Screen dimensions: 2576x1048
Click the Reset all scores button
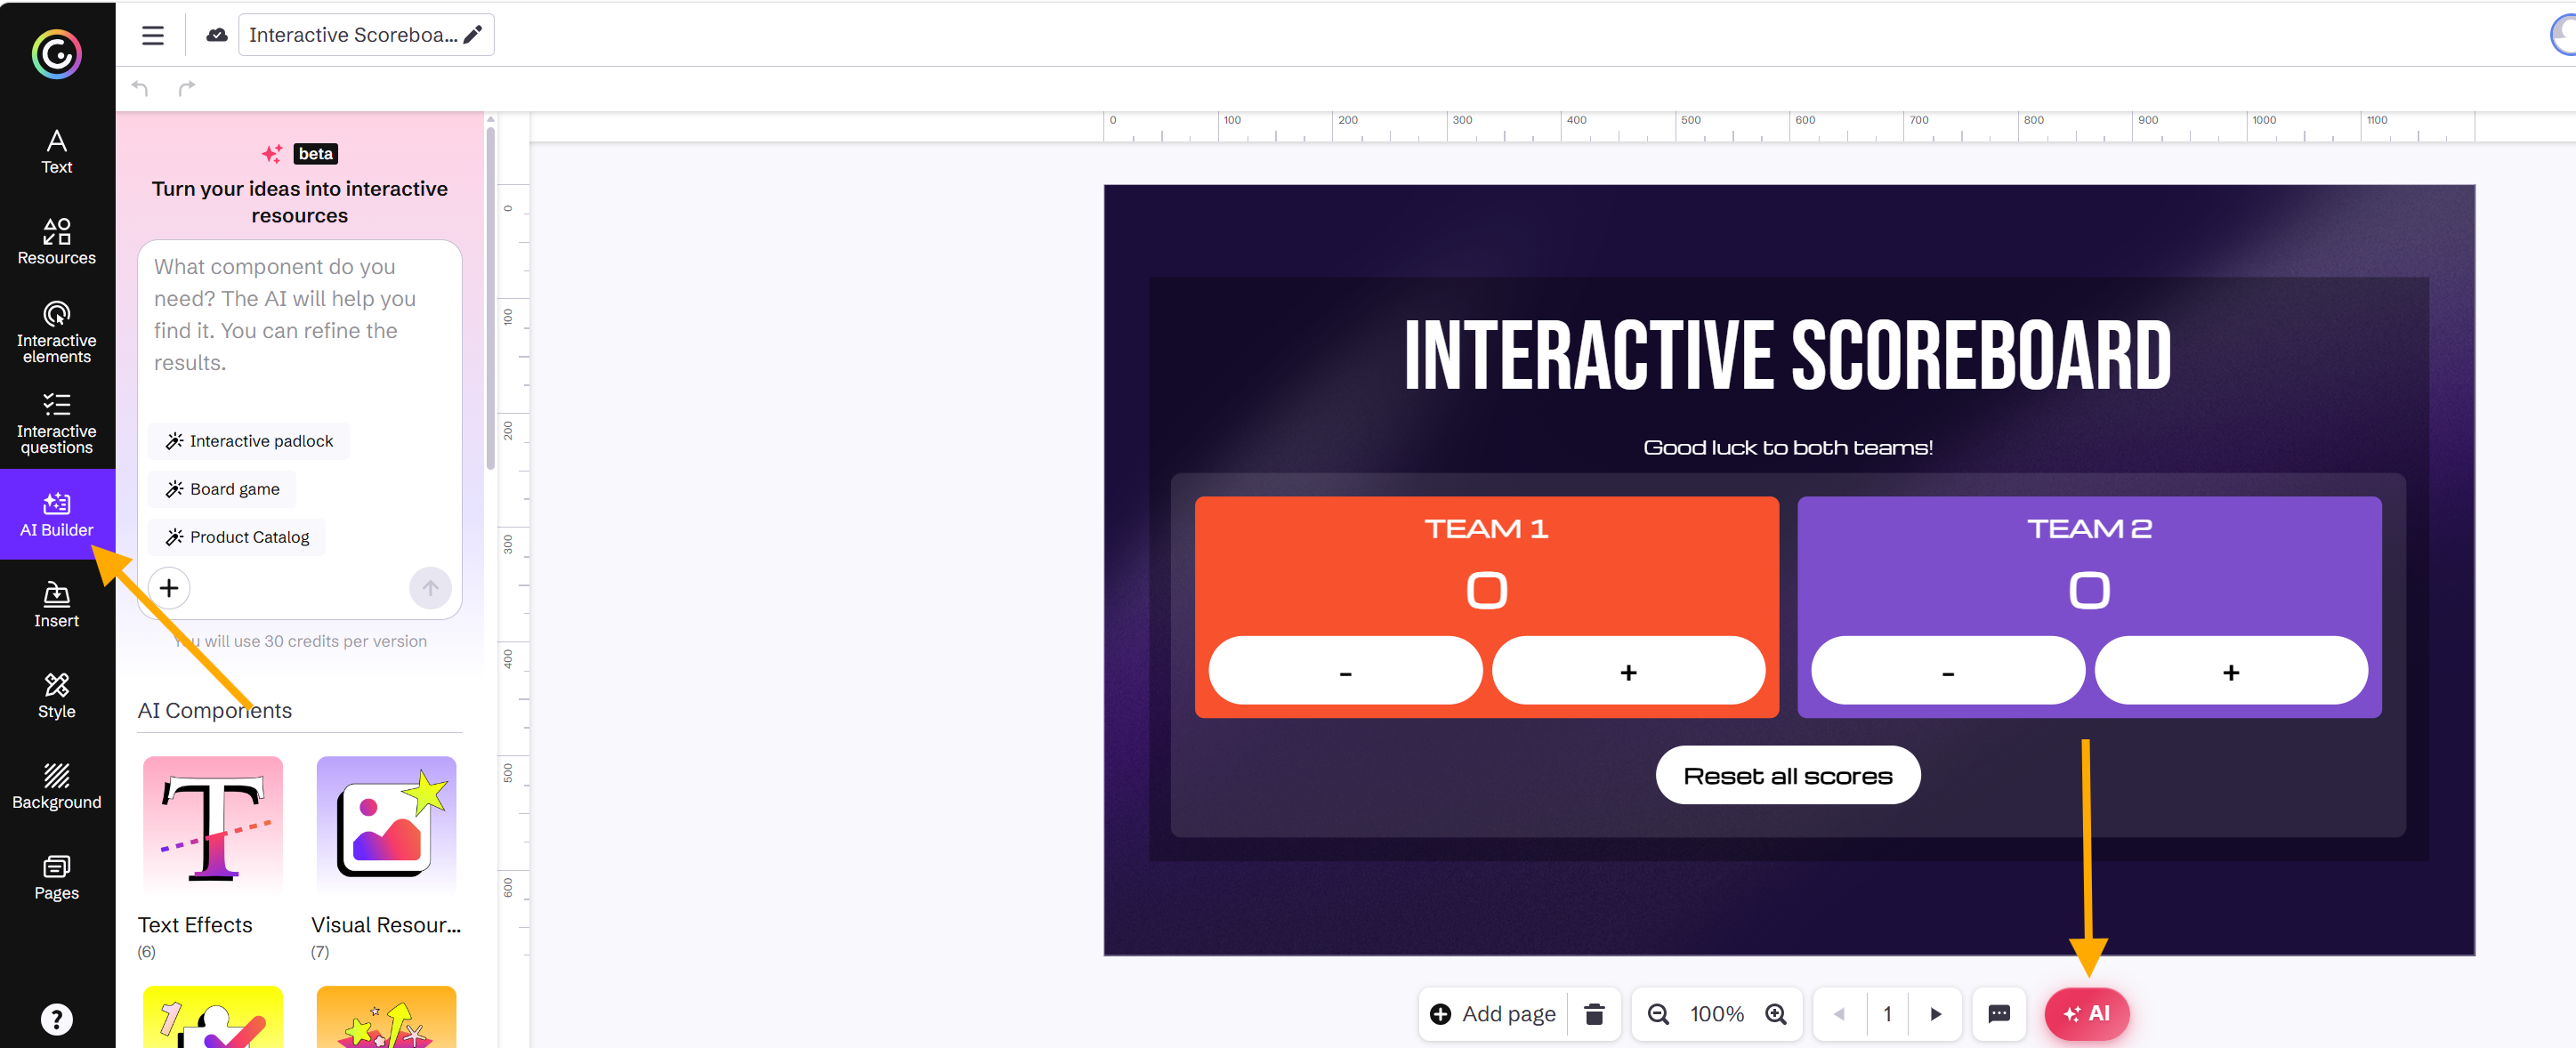[1788, 776]
